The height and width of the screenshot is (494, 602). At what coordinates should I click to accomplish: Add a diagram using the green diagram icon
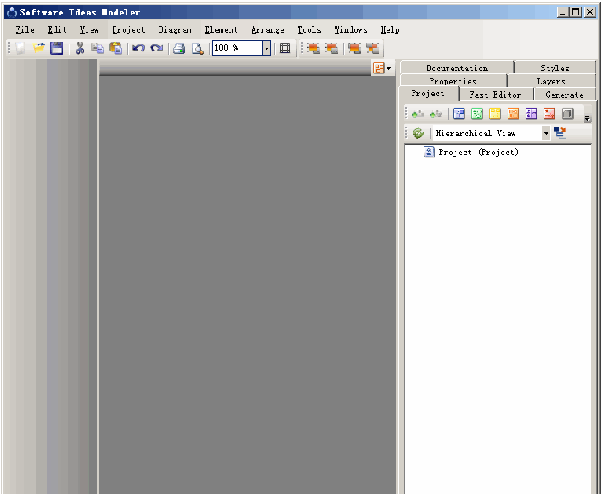(x=477, y=114)
